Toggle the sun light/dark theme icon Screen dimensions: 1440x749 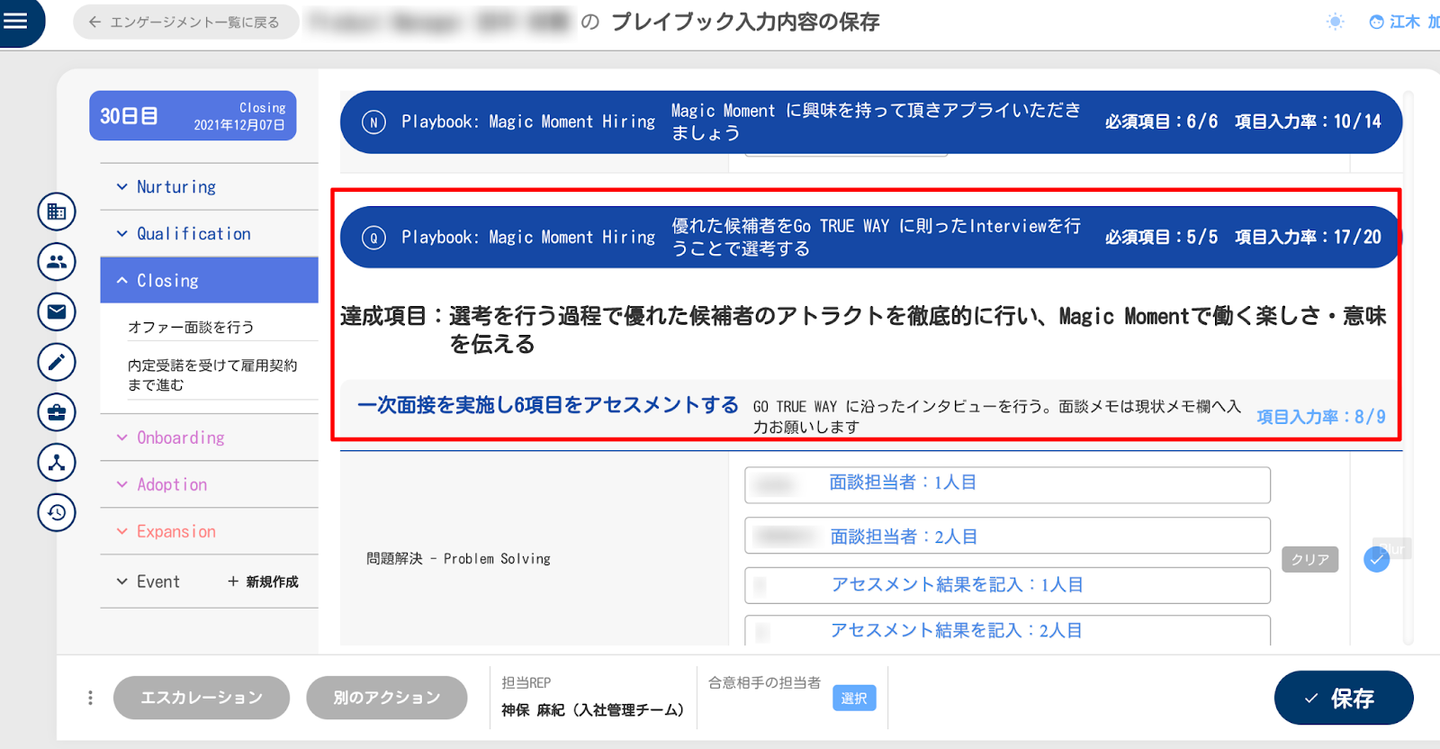coord(1335,22)
